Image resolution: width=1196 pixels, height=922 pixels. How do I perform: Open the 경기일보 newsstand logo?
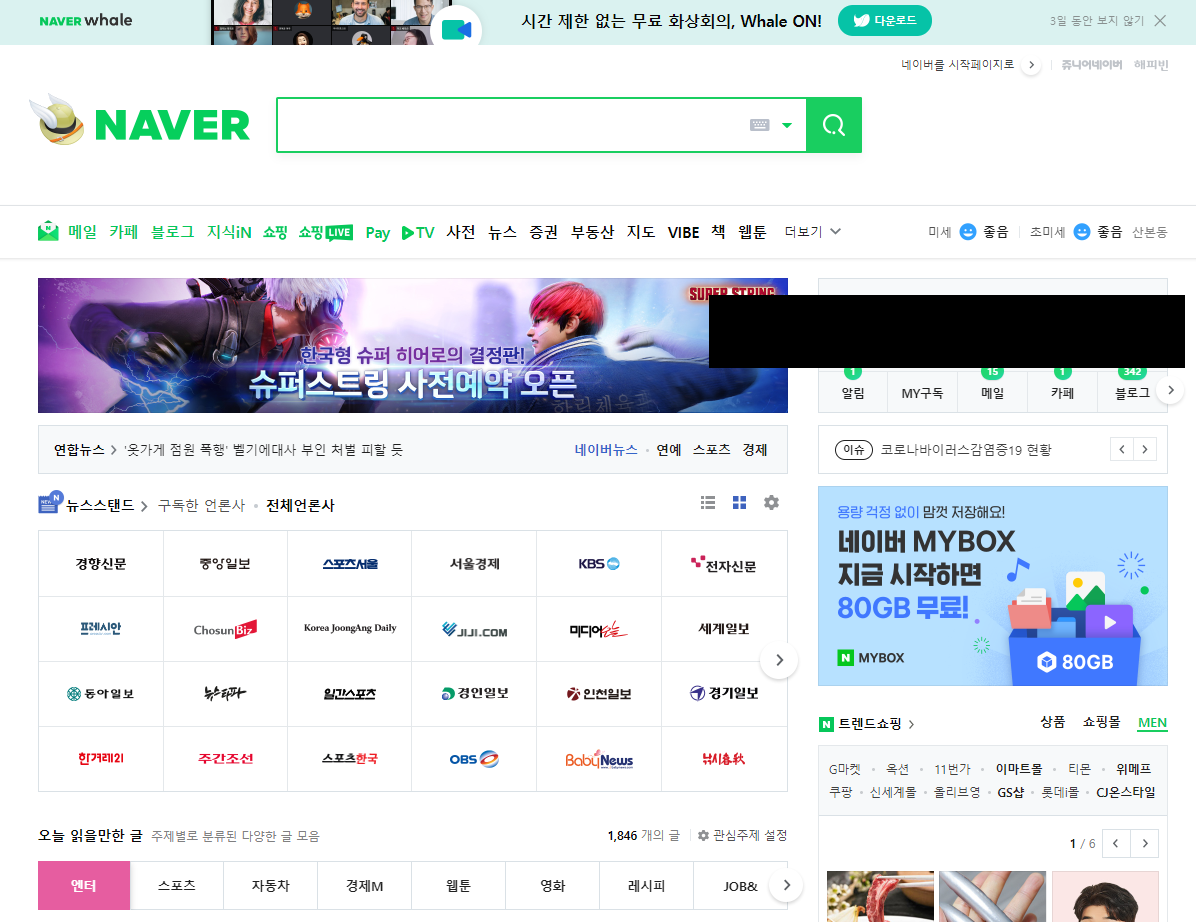[x=724, y=694]
